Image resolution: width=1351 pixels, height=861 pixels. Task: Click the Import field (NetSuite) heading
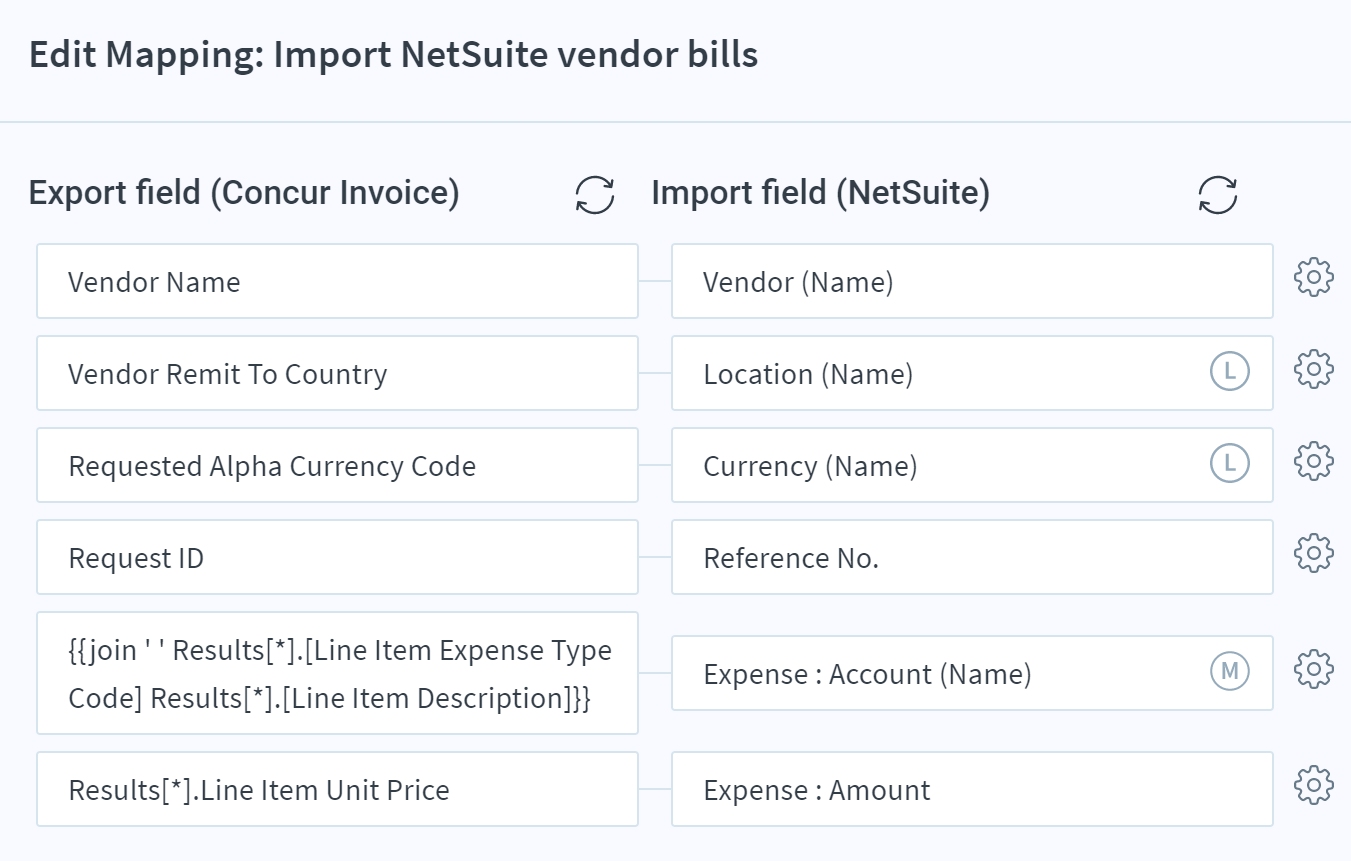click(x=820, y=192)
